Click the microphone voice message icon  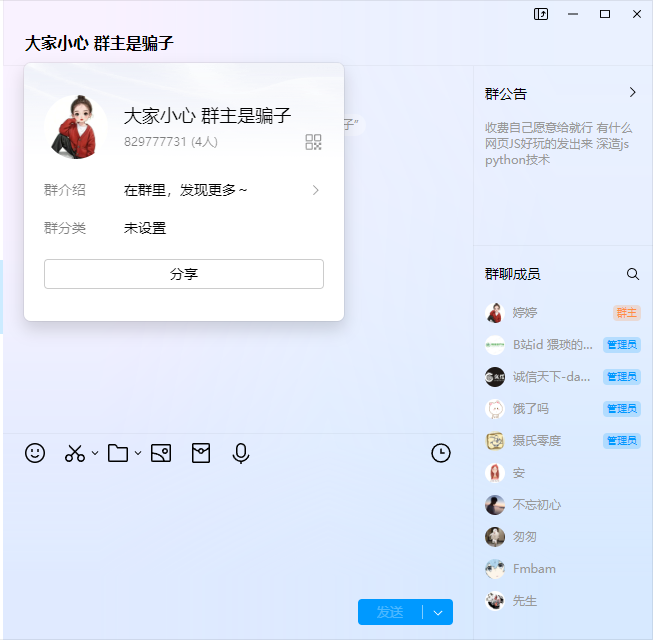click(x=241, y=453)
